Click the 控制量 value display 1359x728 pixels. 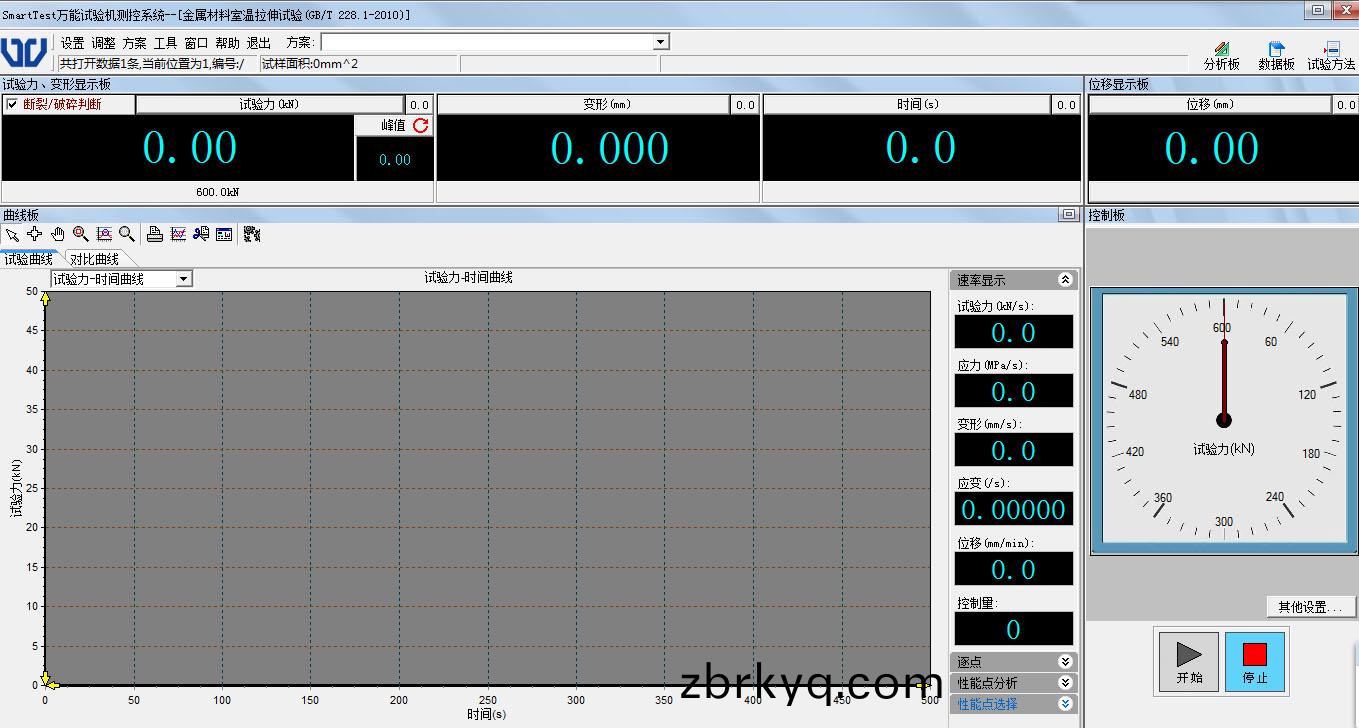pos(1013,629)
